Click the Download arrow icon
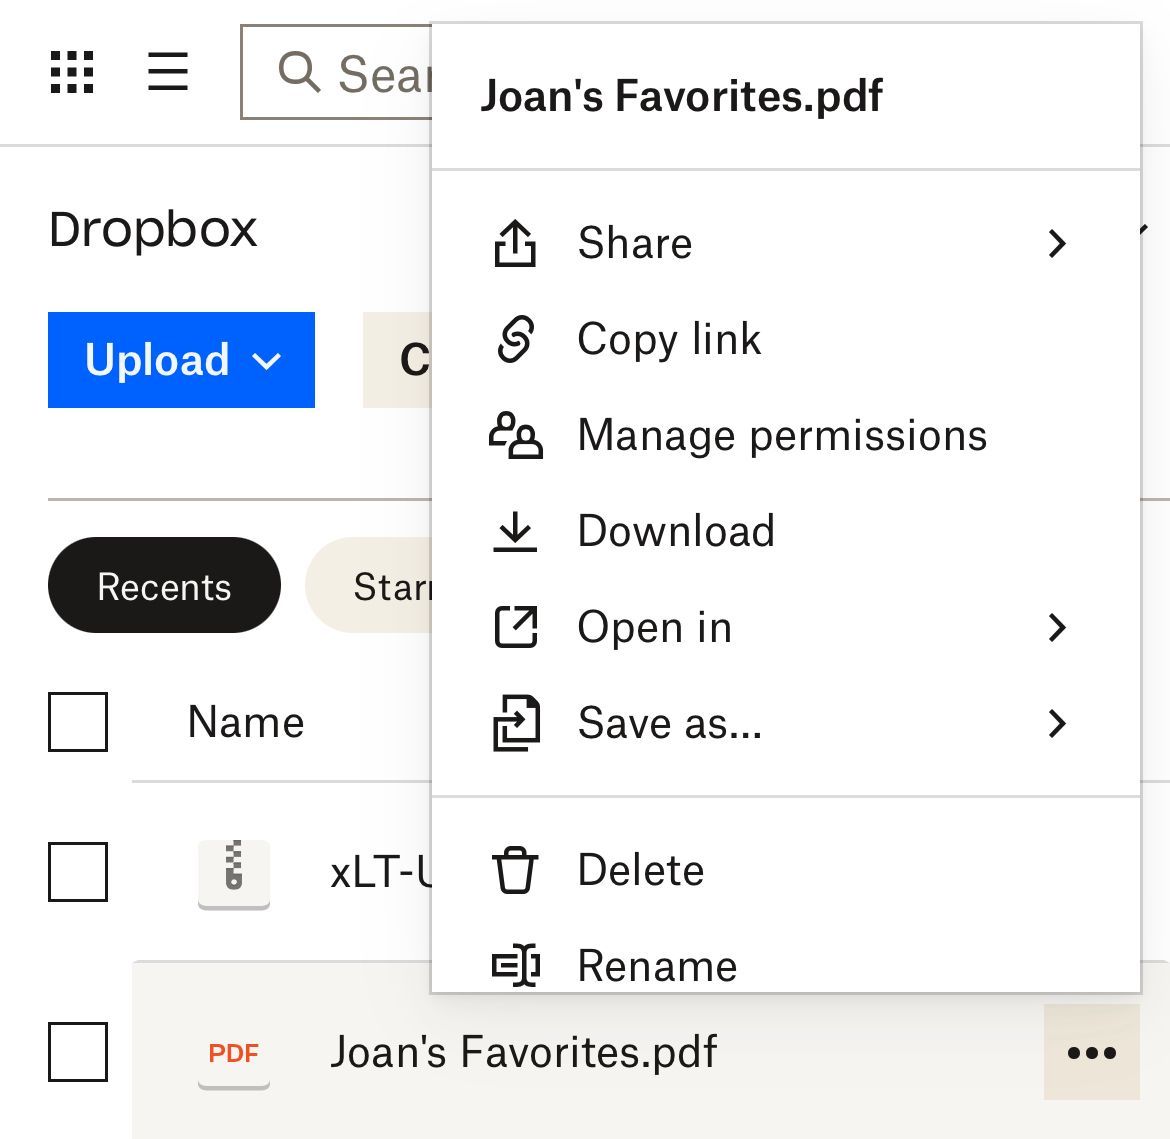This screenshot has height=1139, width=1170. coord(515,531)
